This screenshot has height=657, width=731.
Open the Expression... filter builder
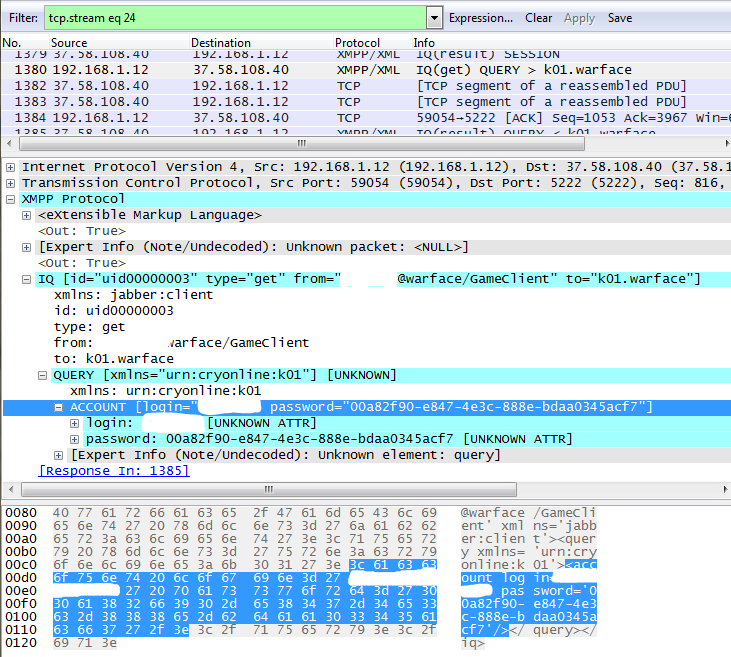pos(480,18)
